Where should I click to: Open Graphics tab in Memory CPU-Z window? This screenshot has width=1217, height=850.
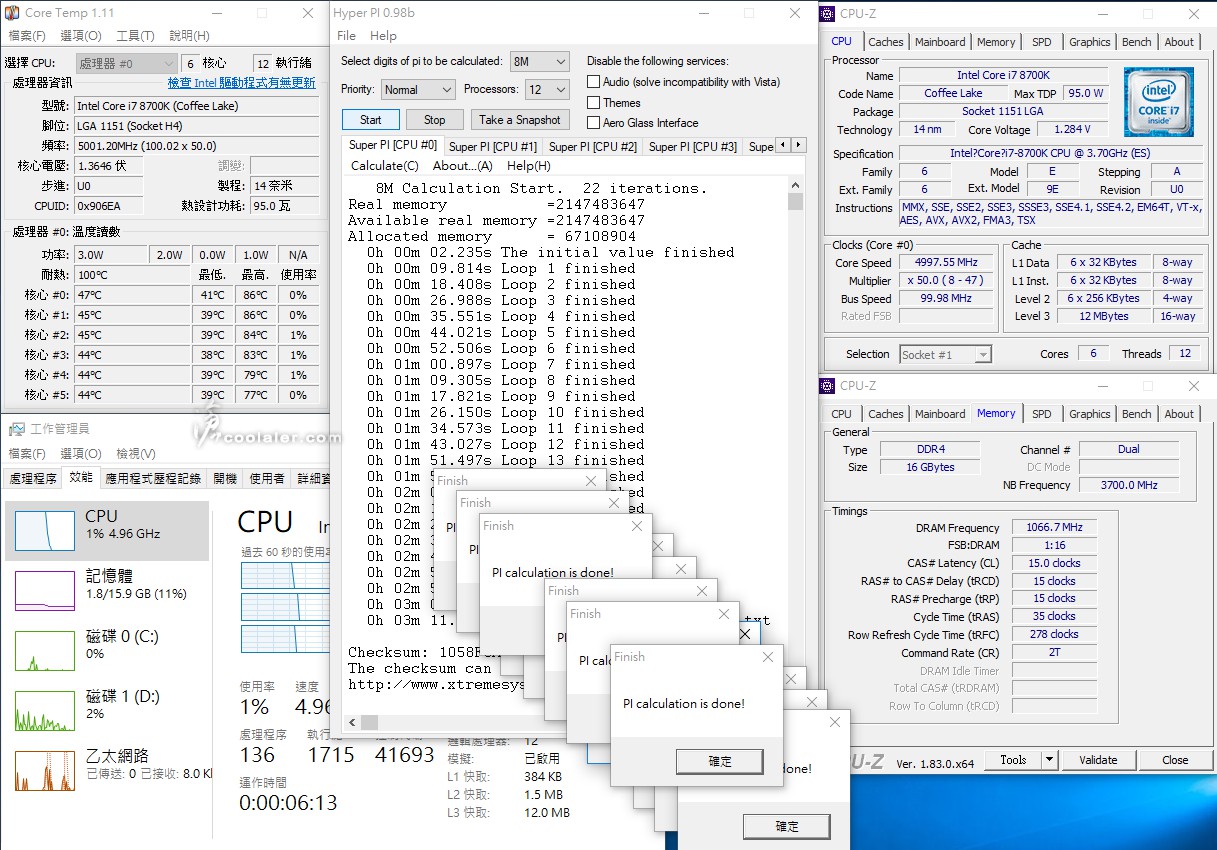1089,414
